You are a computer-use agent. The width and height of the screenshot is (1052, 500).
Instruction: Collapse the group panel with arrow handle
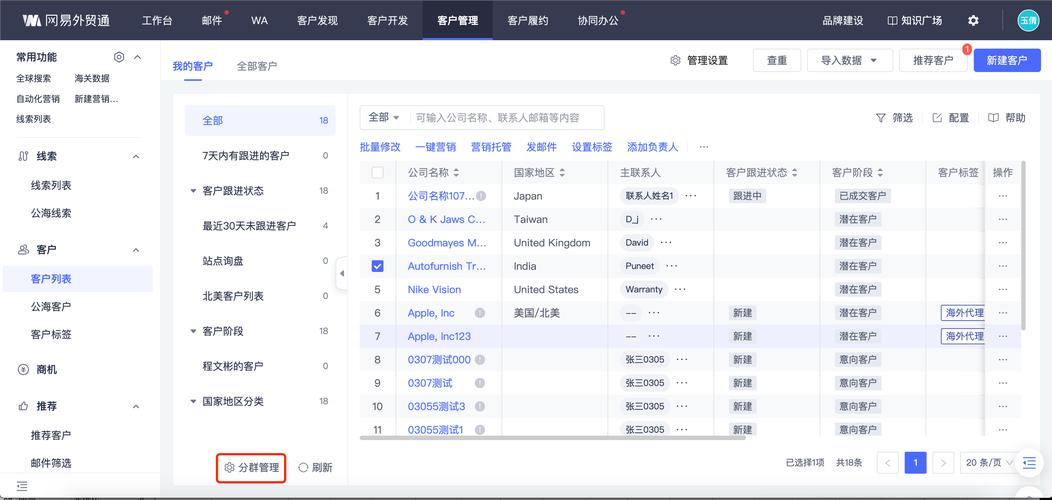(341, 273)
